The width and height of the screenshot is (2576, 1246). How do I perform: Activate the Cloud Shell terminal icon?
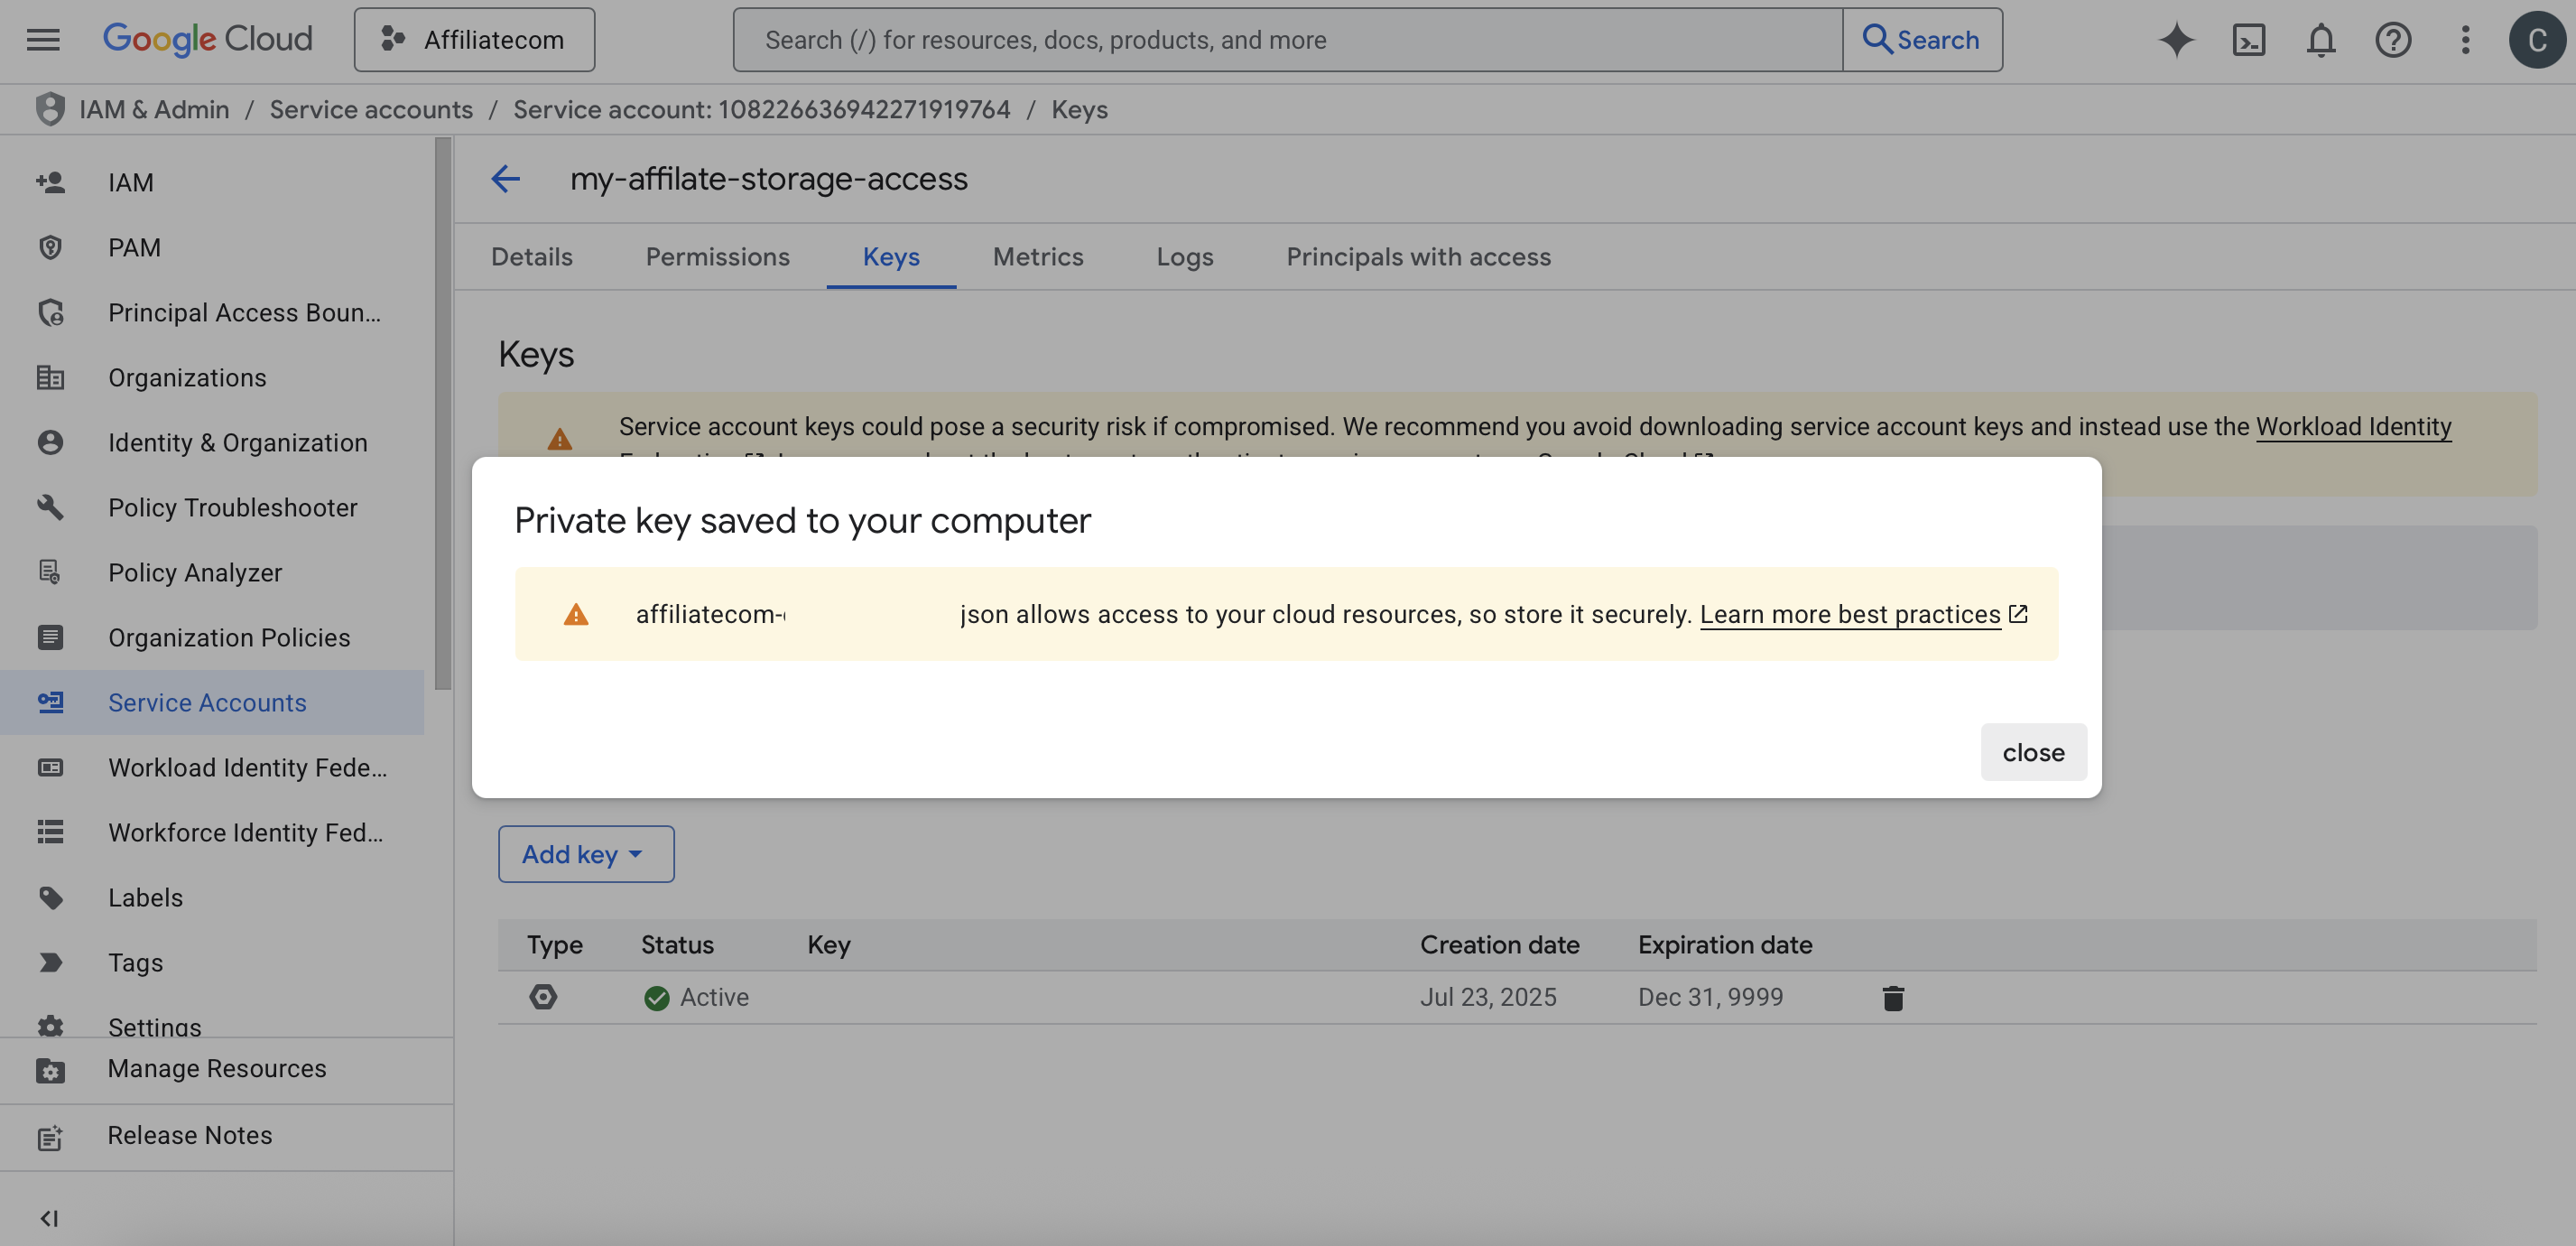tap(2249, 40)
